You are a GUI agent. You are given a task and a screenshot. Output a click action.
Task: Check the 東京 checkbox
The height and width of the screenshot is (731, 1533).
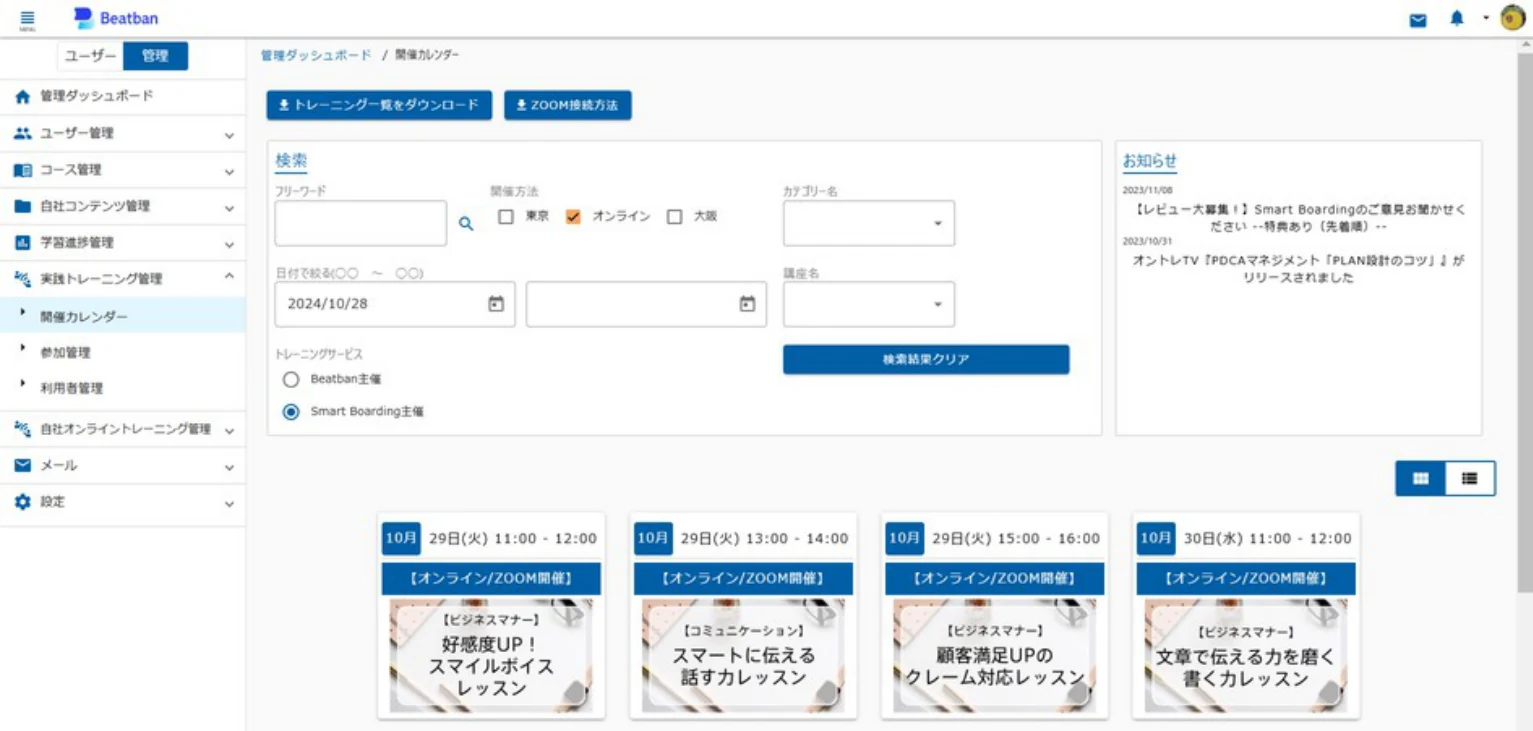506,216
